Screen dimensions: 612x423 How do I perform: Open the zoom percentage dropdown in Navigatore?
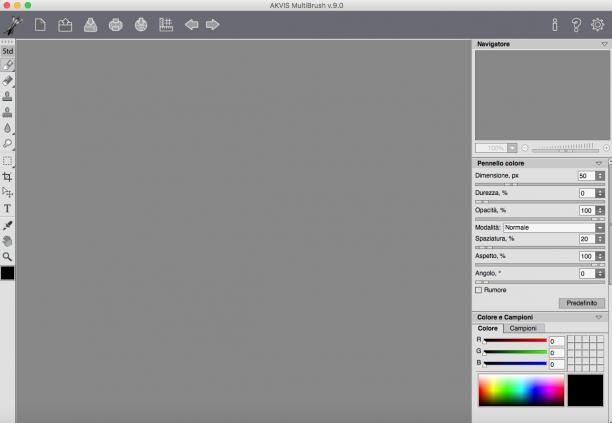point(512,148)
